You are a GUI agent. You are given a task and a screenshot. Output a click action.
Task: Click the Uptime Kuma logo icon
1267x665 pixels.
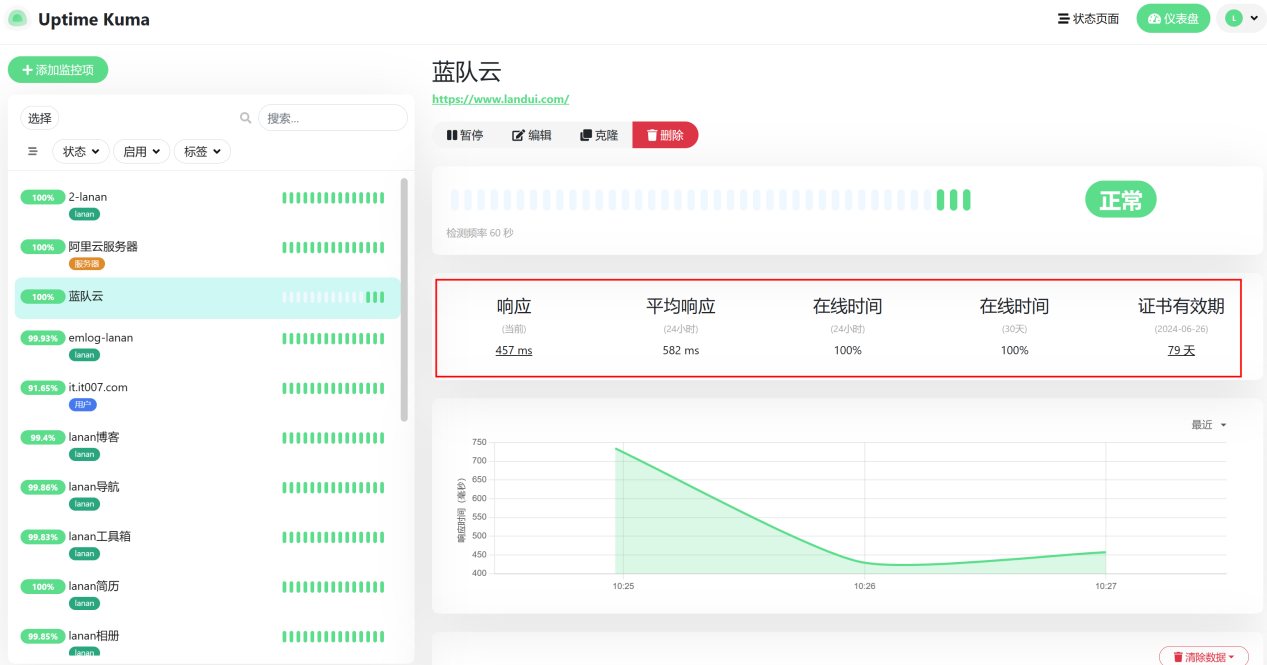tap(18, 19)
